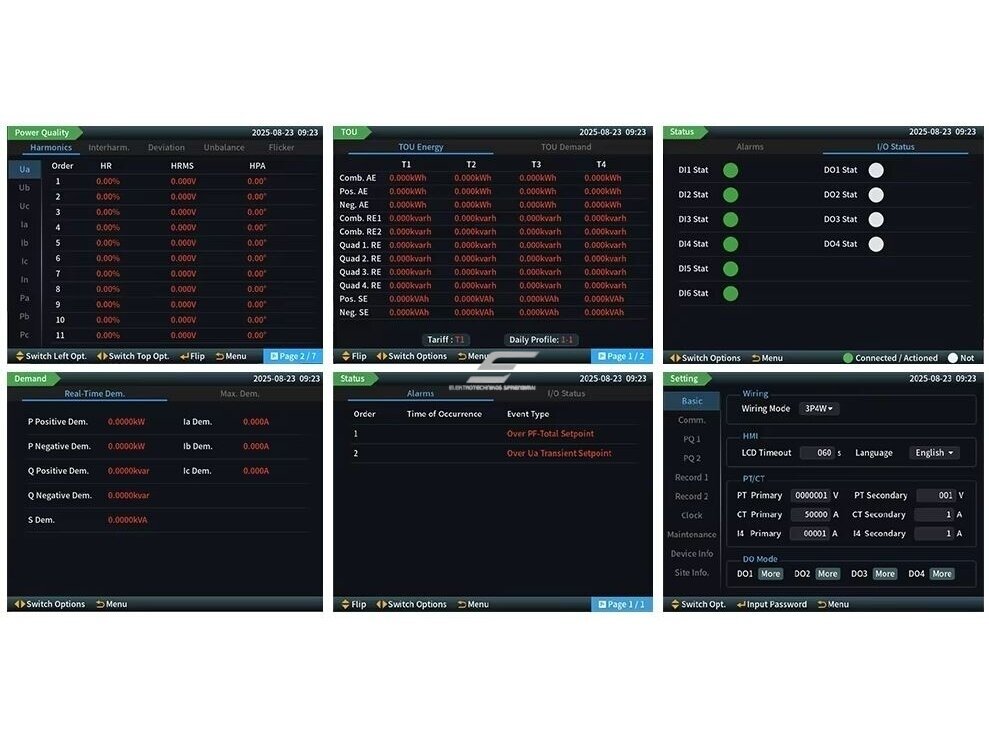Open the Wiring Mode 3P4W dropdown
Viewport: 989px width, 741px height.
point(818,409)
